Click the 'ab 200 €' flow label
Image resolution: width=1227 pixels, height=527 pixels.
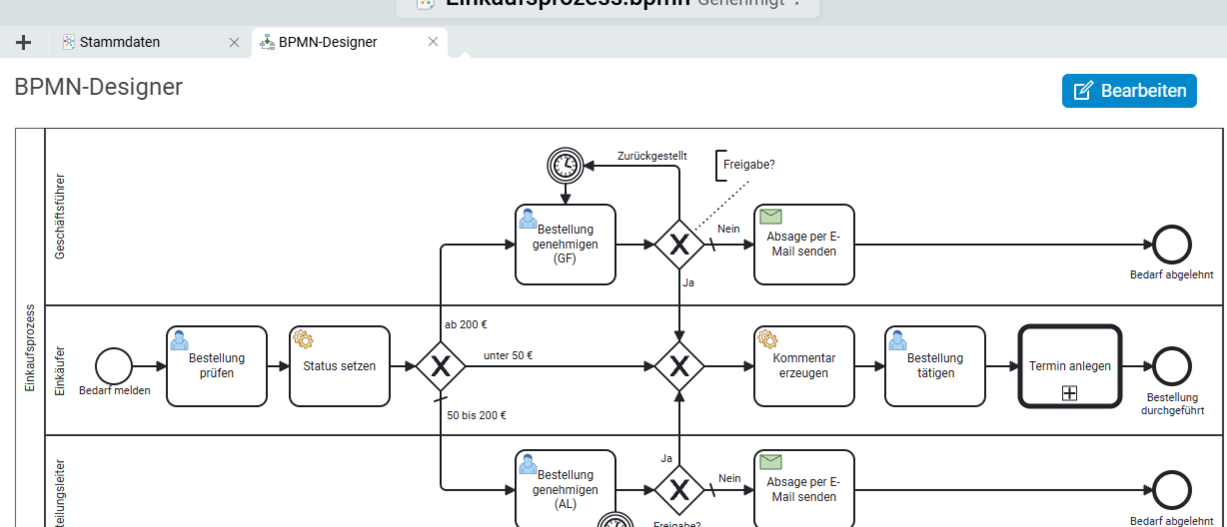pyautogui.click(x=466, y=324)
